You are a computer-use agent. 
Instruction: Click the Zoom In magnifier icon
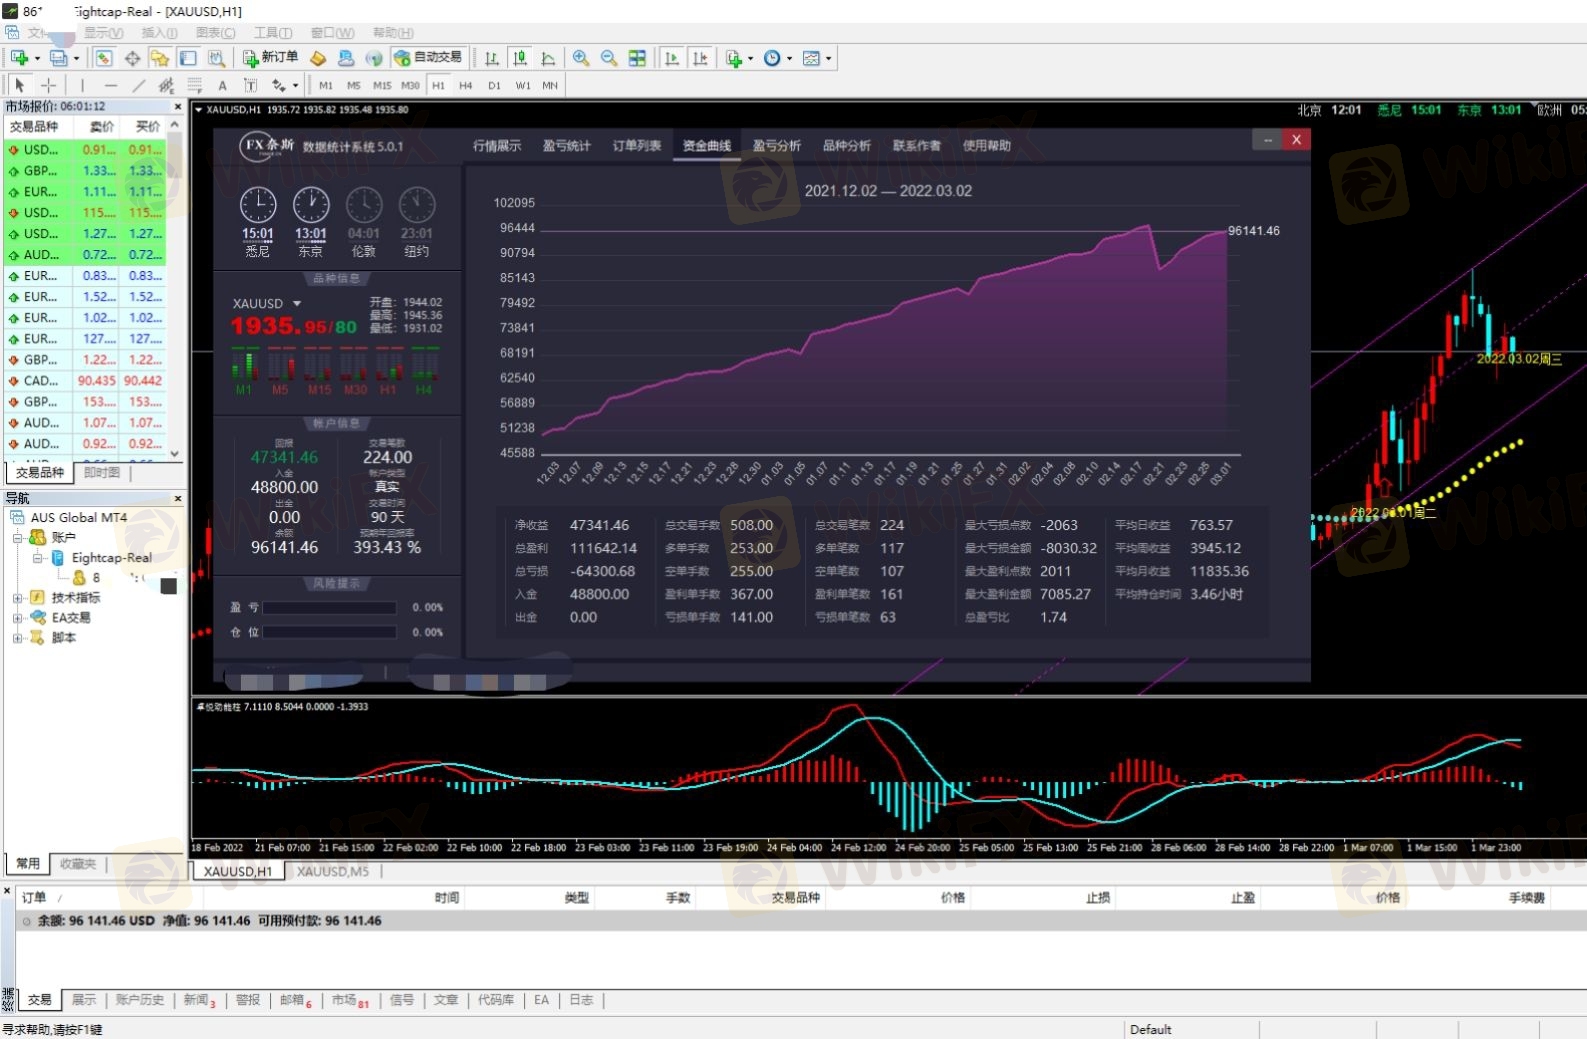tap(580, 58)
